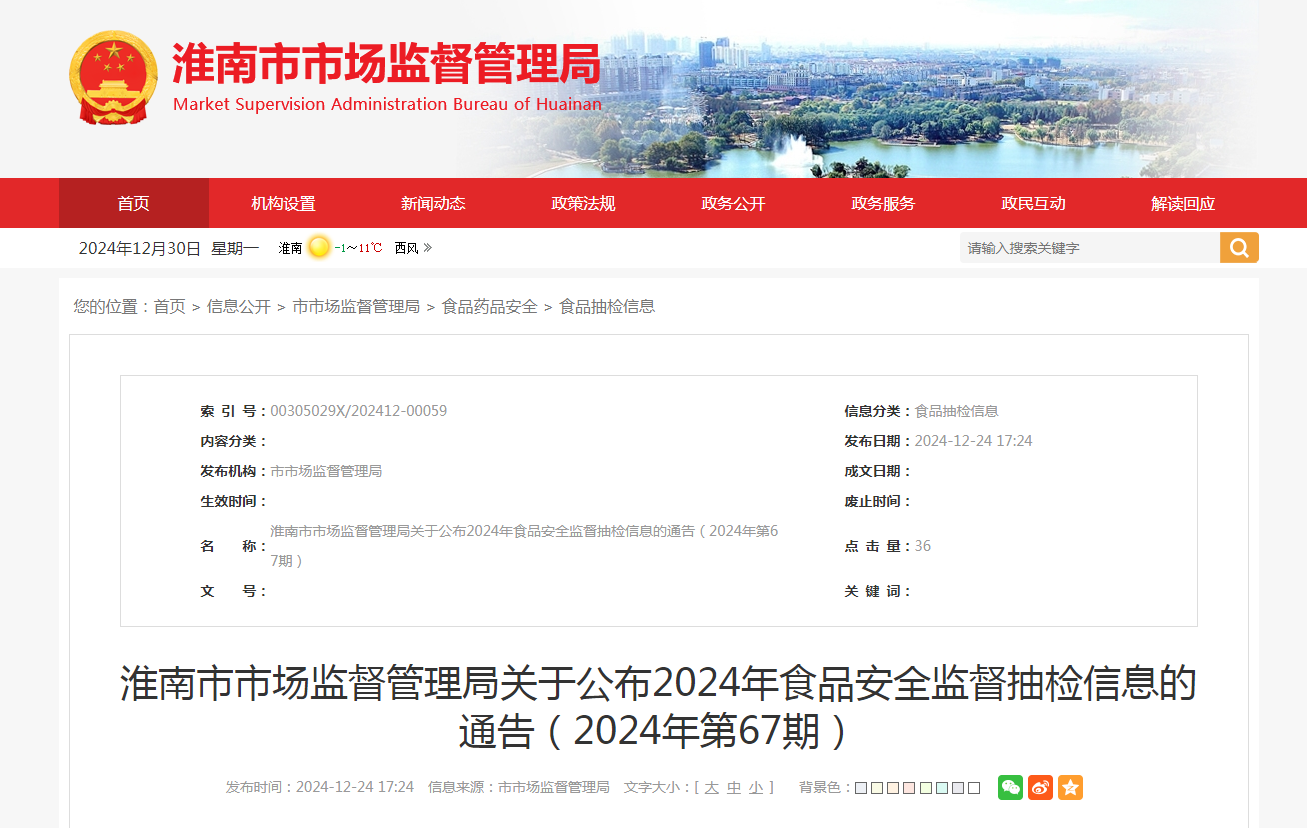
Task: Open the 机构设置 navigation menu
Action: point(284,203)
